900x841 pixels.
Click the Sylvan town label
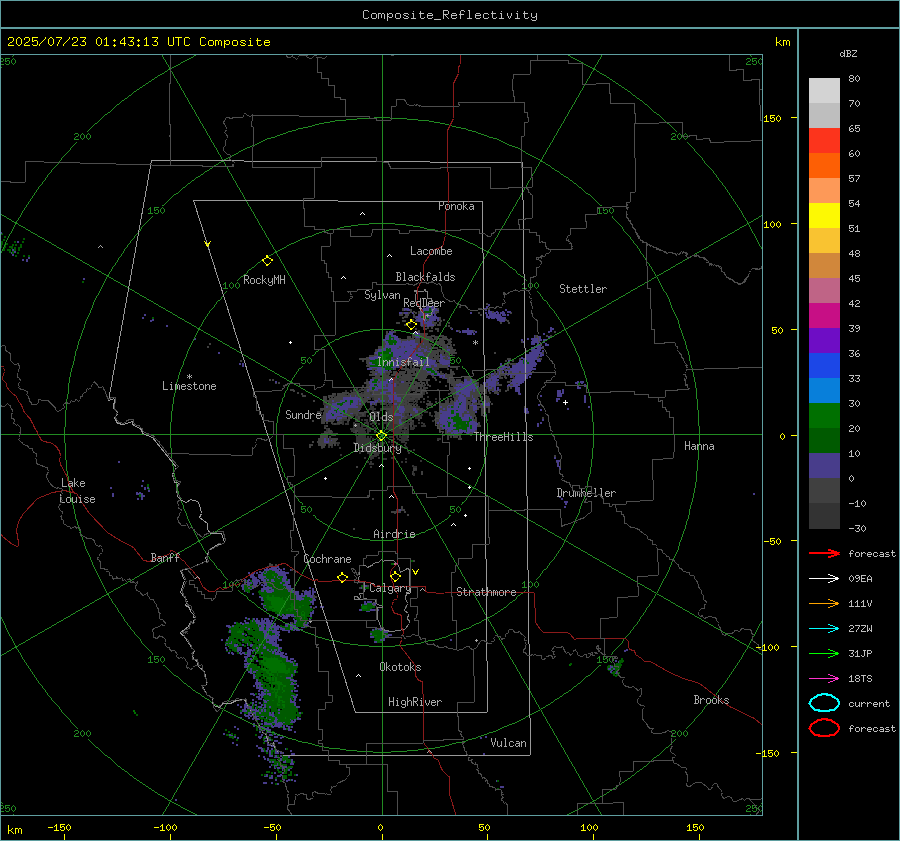pyautogui.click(x=382, y=295)
